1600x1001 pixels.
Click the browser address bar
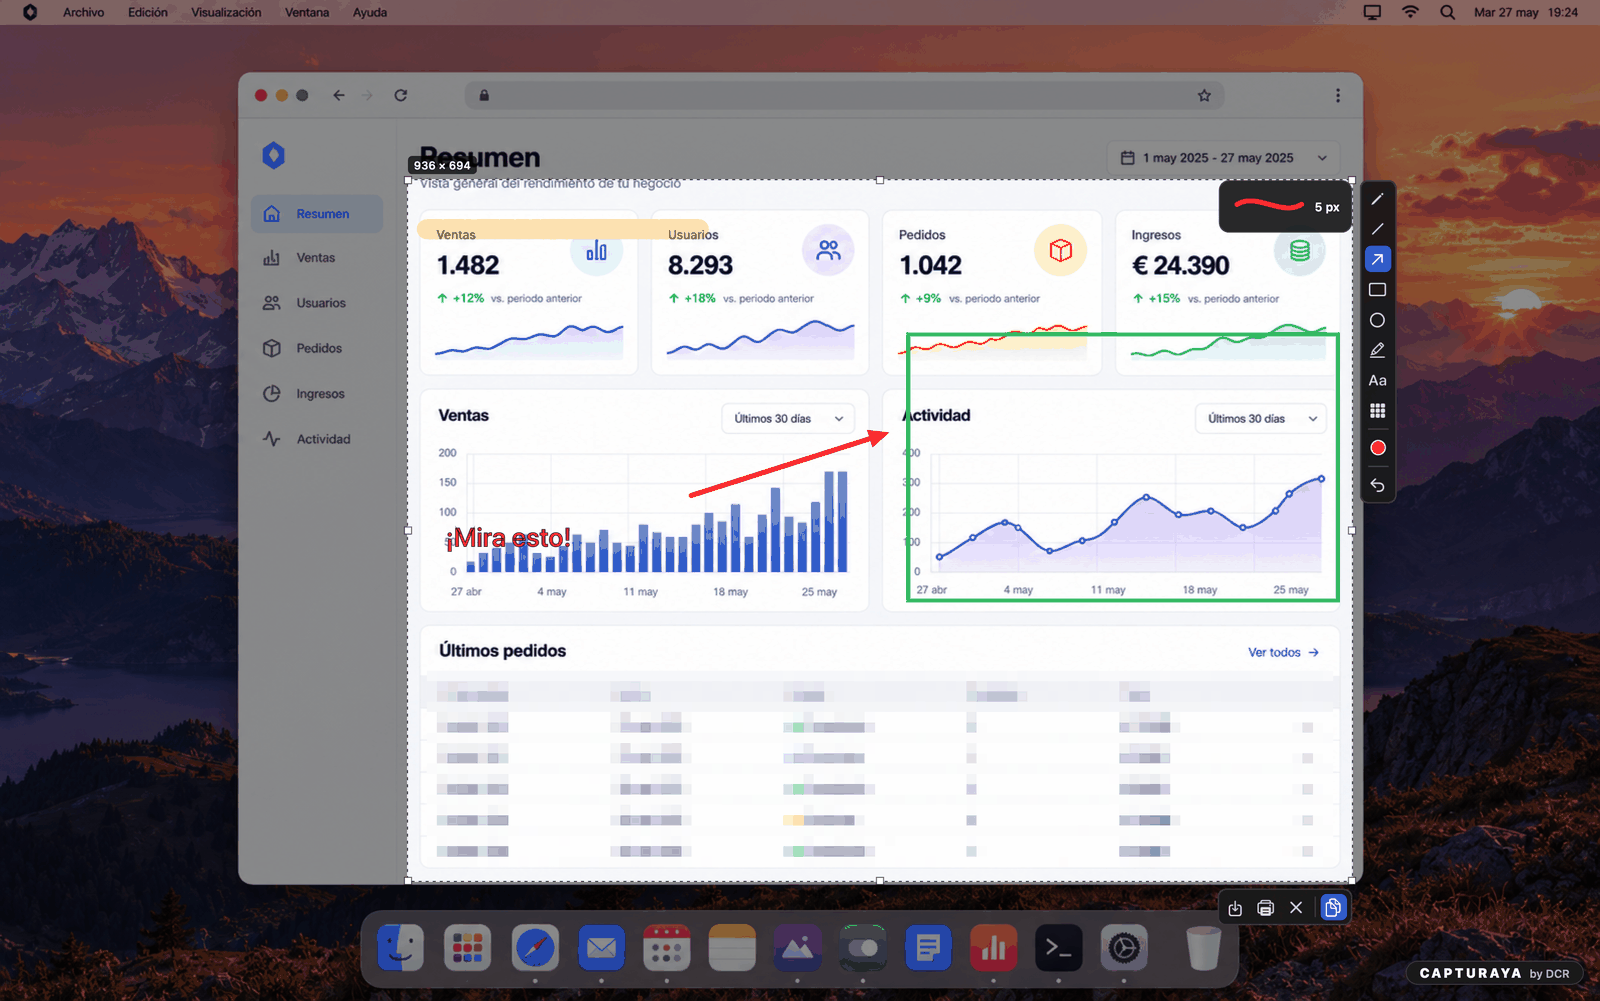[x=844, y=95]
